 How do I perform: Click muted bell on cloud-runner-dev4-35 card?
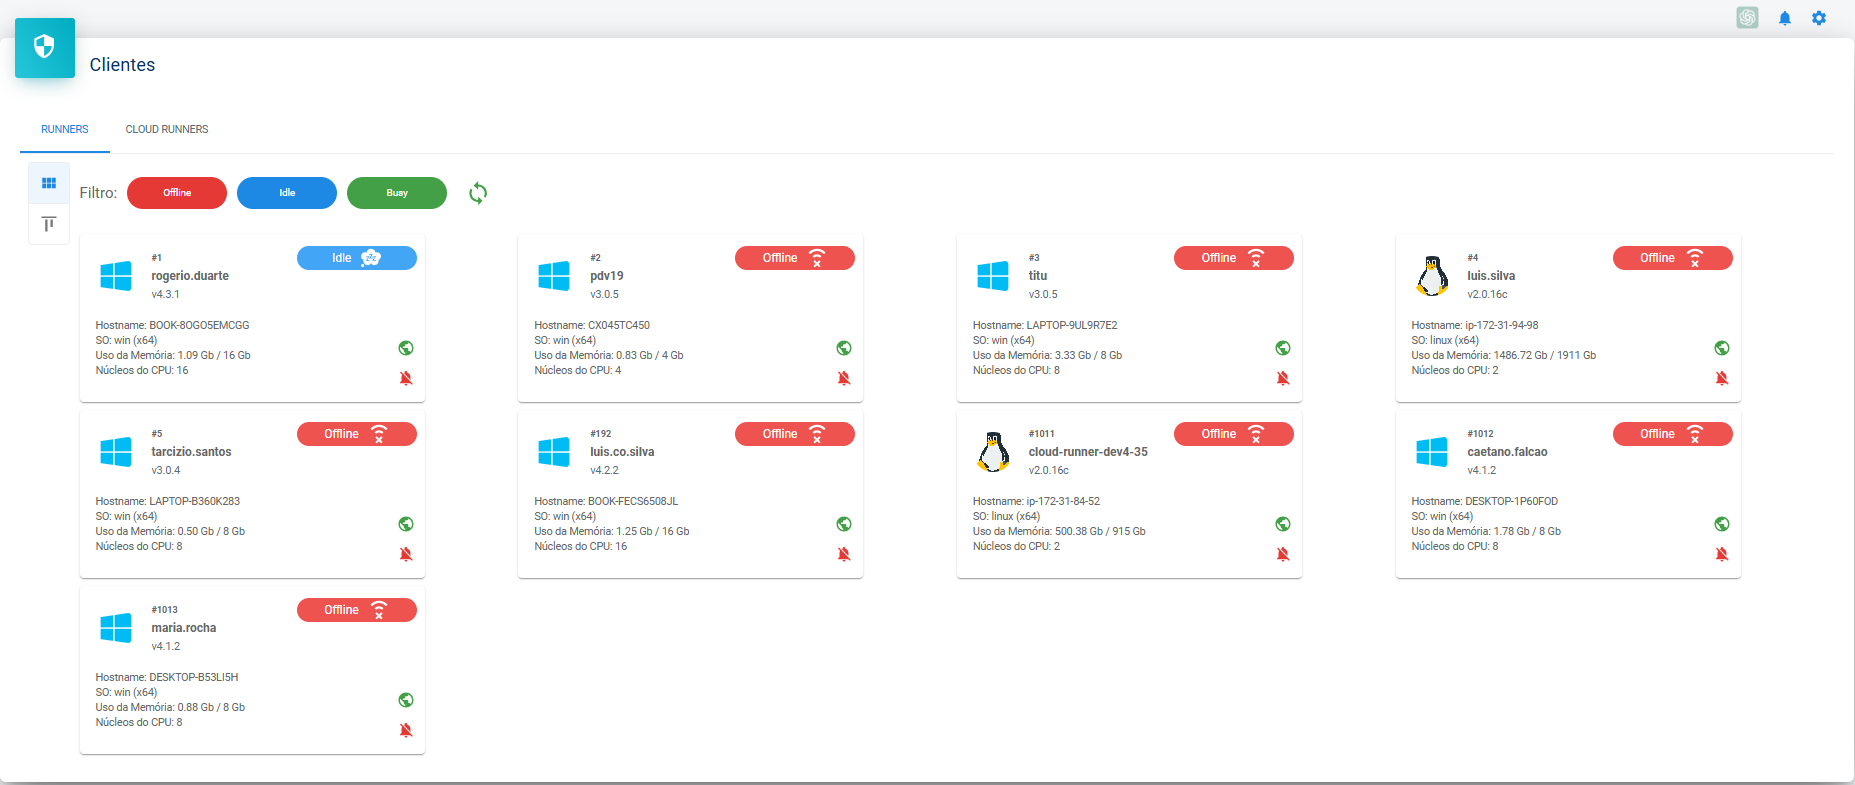pyautogui.click(x=1283, y=554)
